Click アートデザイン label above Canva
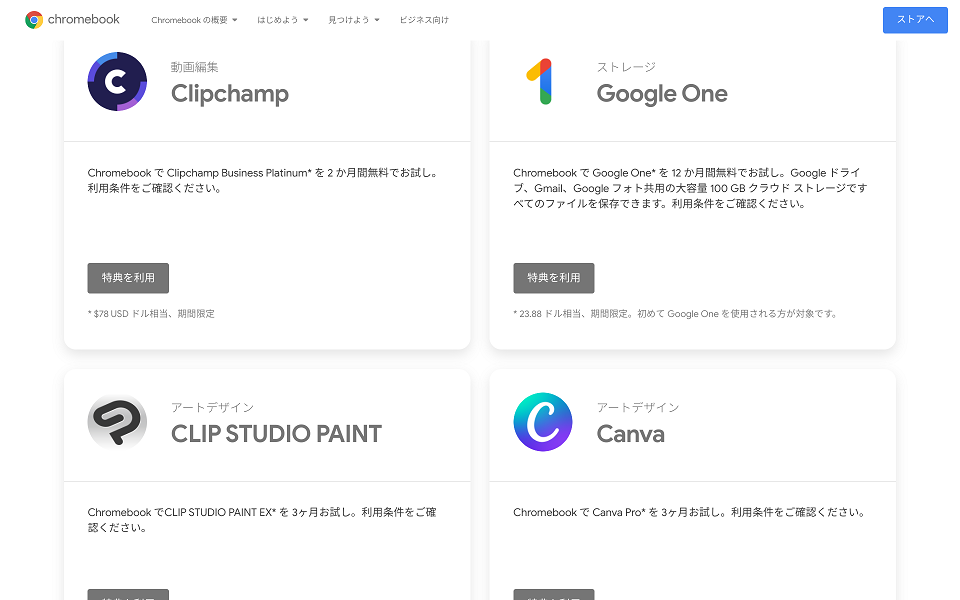The height and width of the screenshot is (600, 960). 638,407
